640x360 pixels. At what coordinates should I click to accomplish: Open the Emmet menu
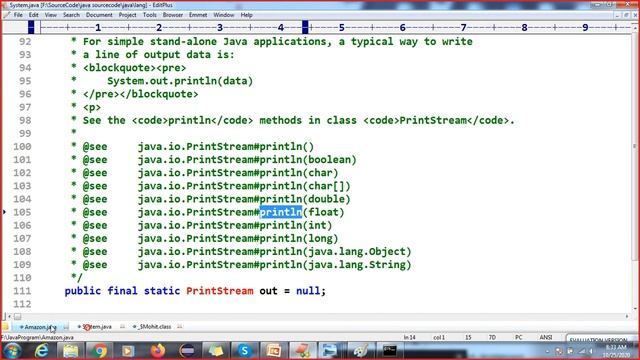[198, 15]
